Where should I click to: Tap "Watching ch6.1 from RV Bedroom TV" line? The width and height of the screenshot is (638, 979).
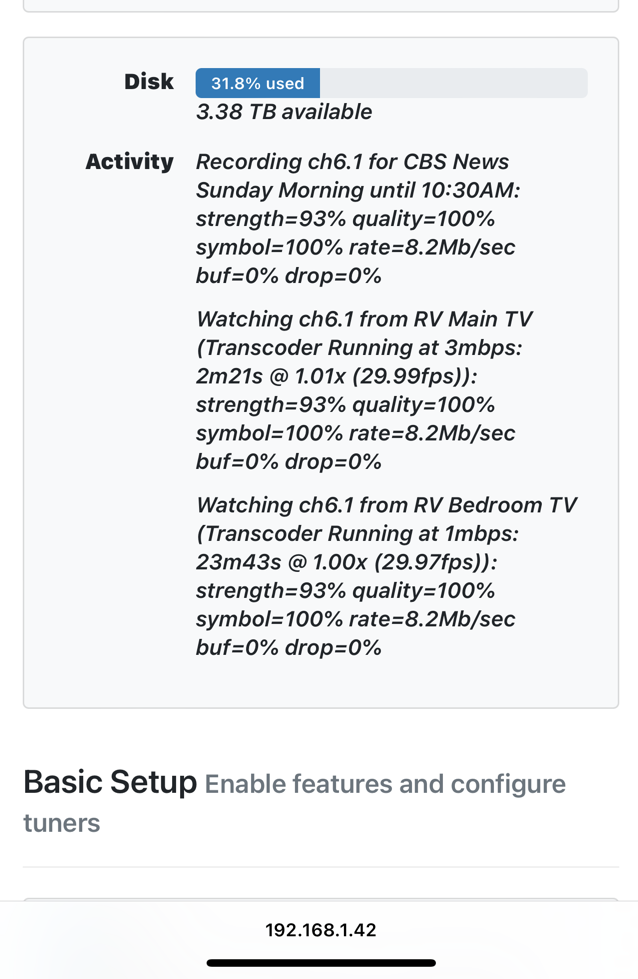pos(386,505)
